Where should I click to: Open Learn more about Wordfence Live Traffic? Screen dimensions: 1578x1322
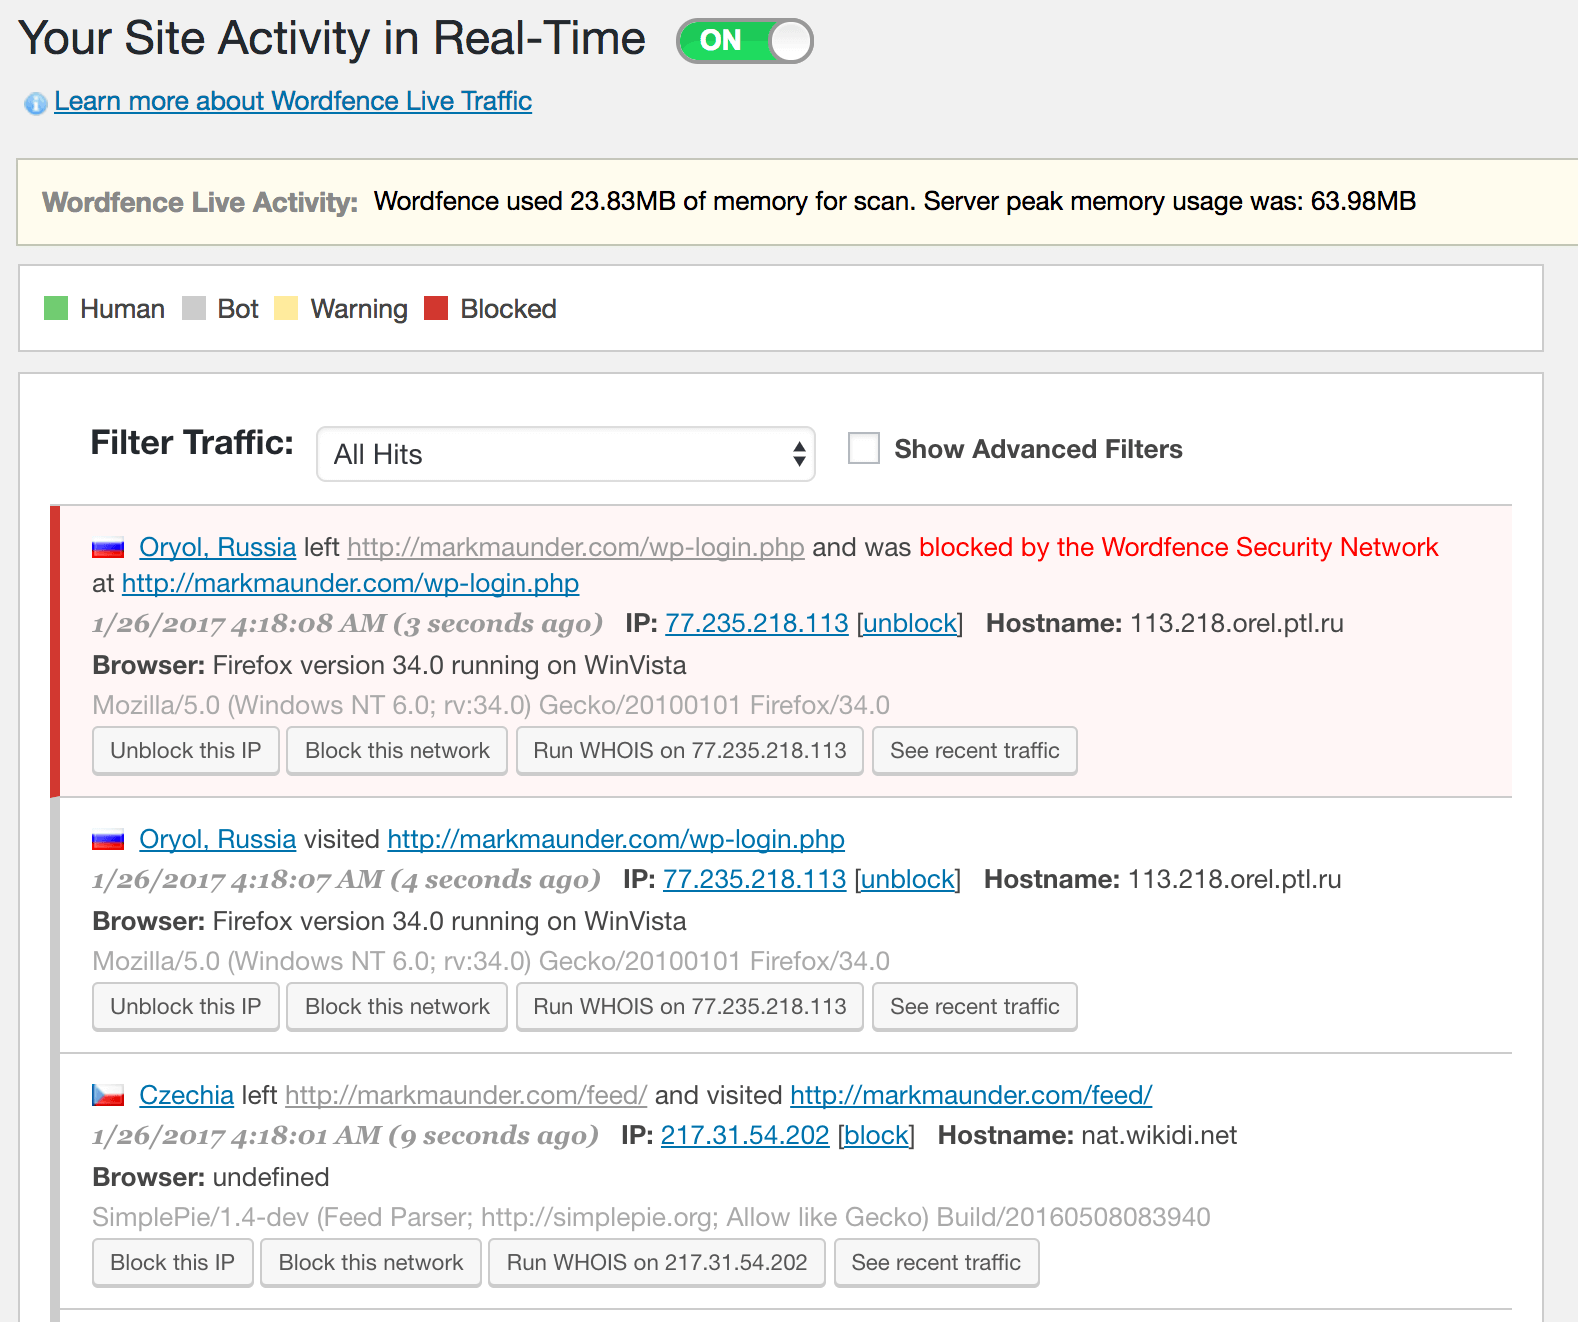tap(293, 101)
